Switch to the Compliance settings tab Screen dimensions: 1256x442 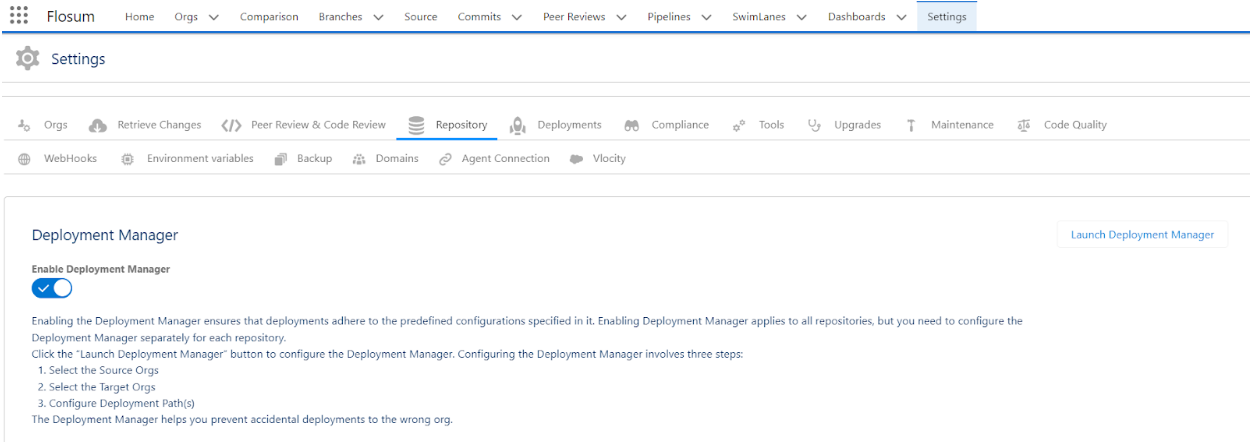click(x=680, y=125)
